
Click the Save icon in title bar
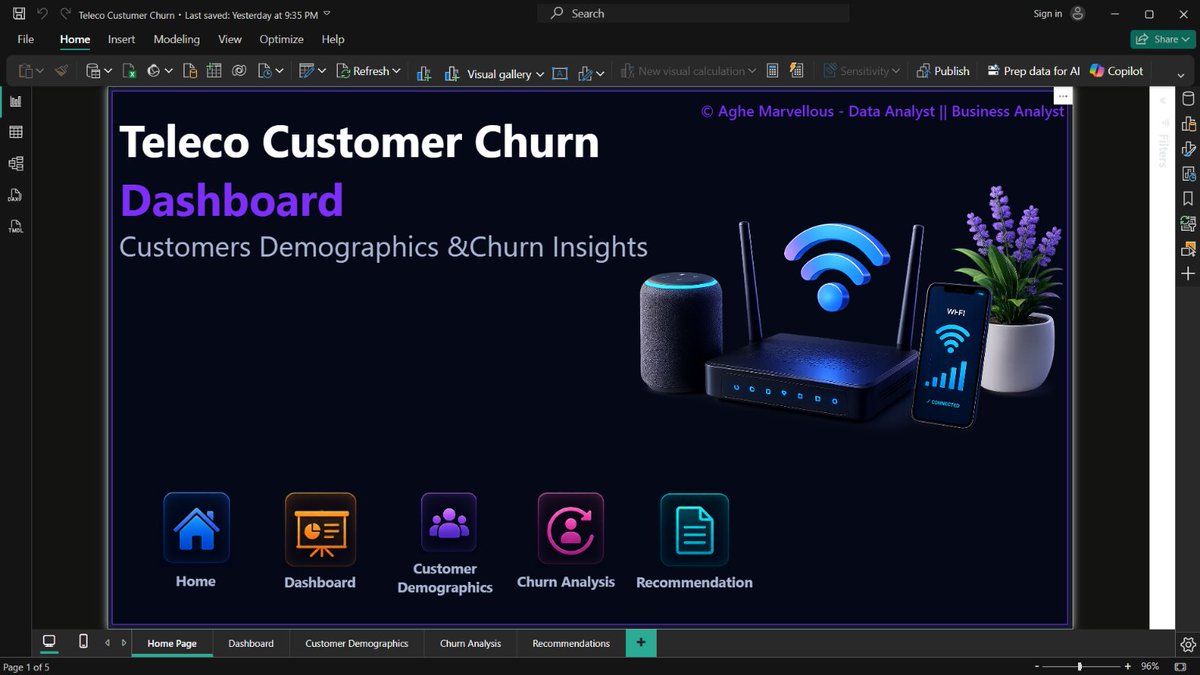click(x=19, y=14)
